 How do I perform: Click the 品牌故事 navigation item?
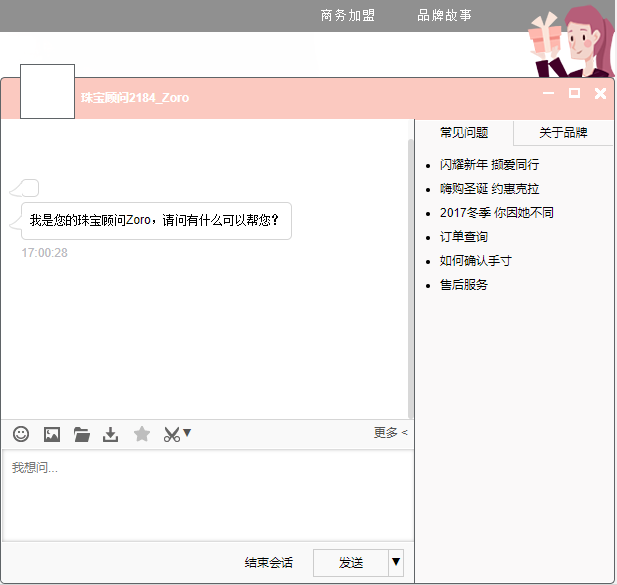tap(445, 15)
